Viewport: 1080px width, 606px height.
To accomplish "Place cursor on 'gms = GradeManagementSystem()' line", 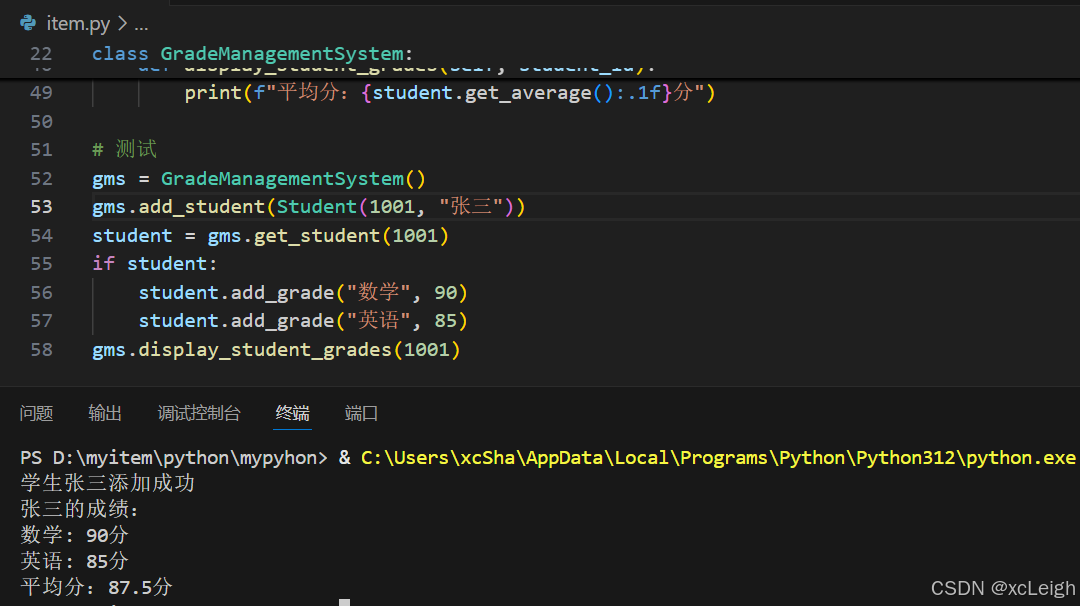I will (x=259, y=179).
